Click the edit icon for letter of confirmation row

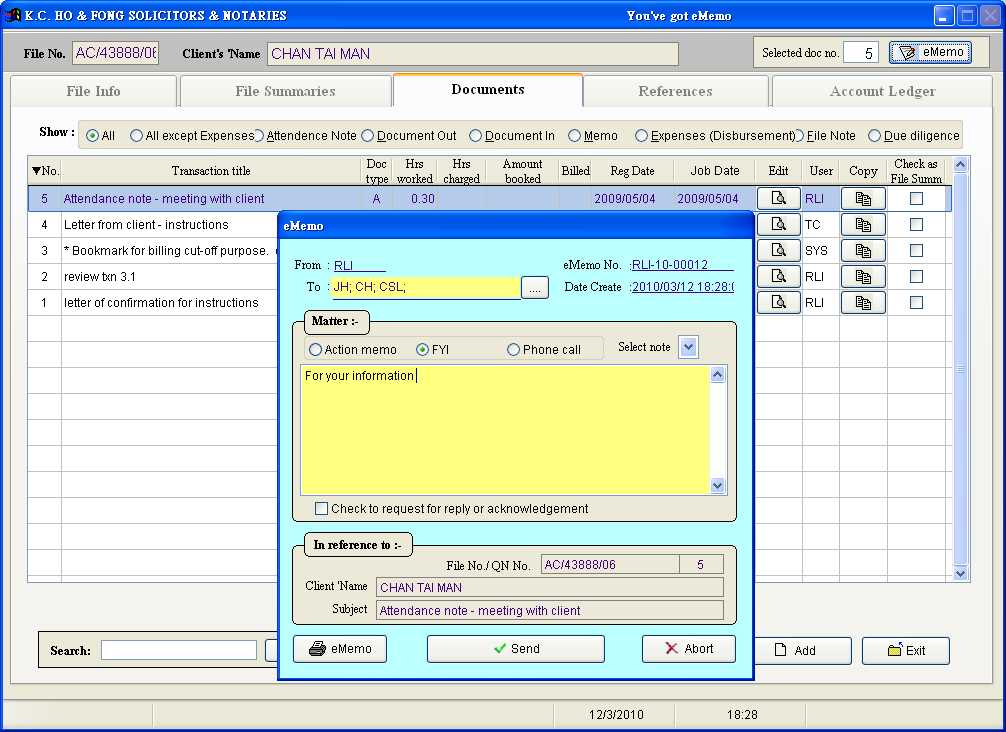click(778, 302)
